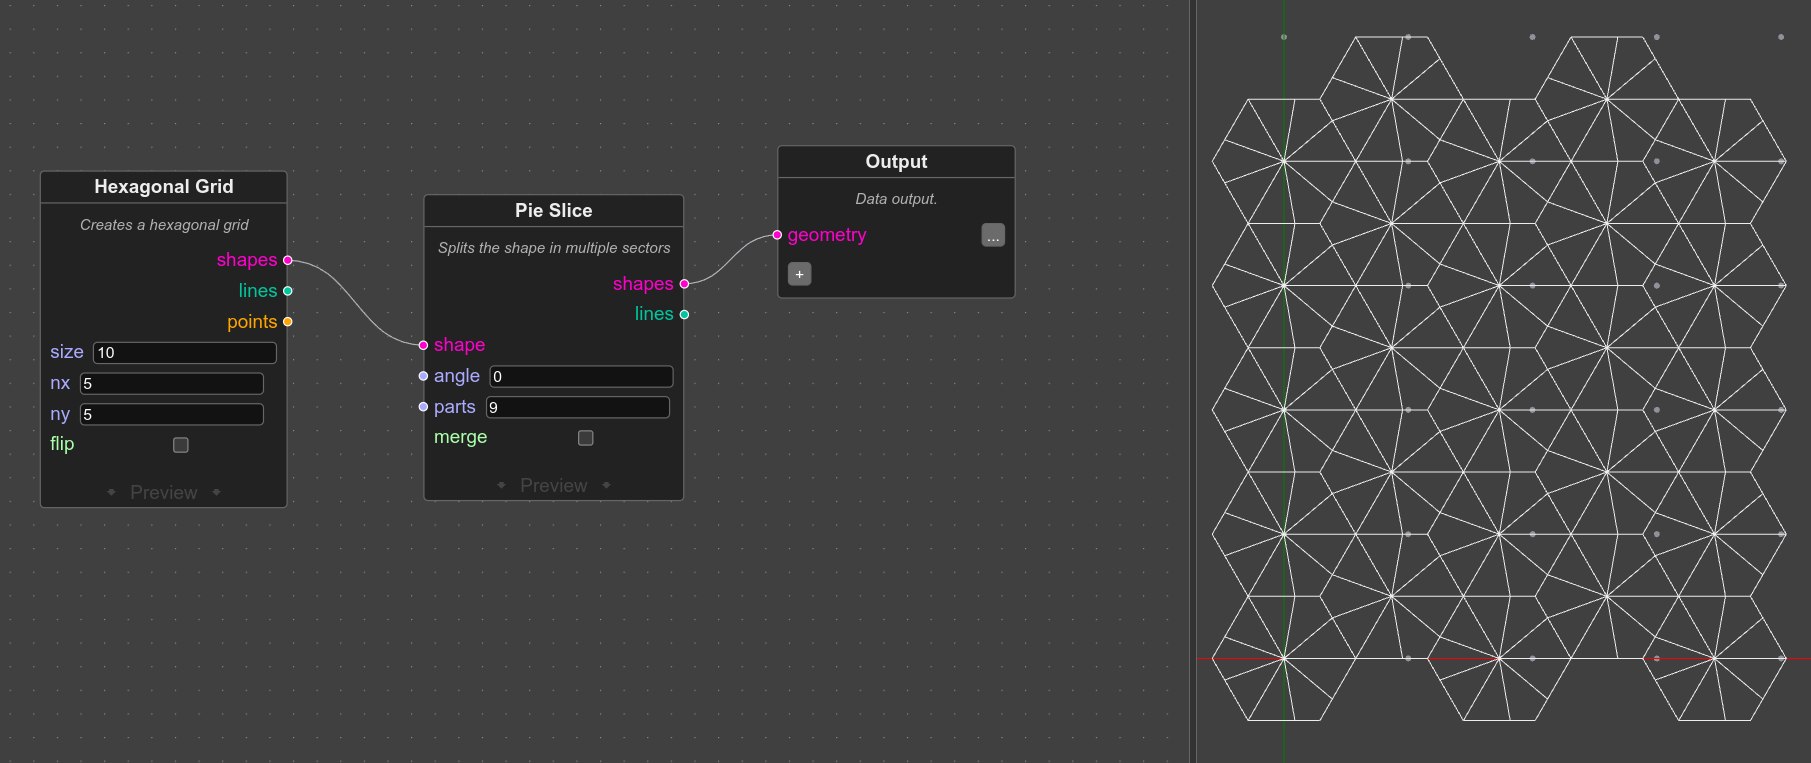Enable the merge checkbox in Pie Slice

pos(586,438)
